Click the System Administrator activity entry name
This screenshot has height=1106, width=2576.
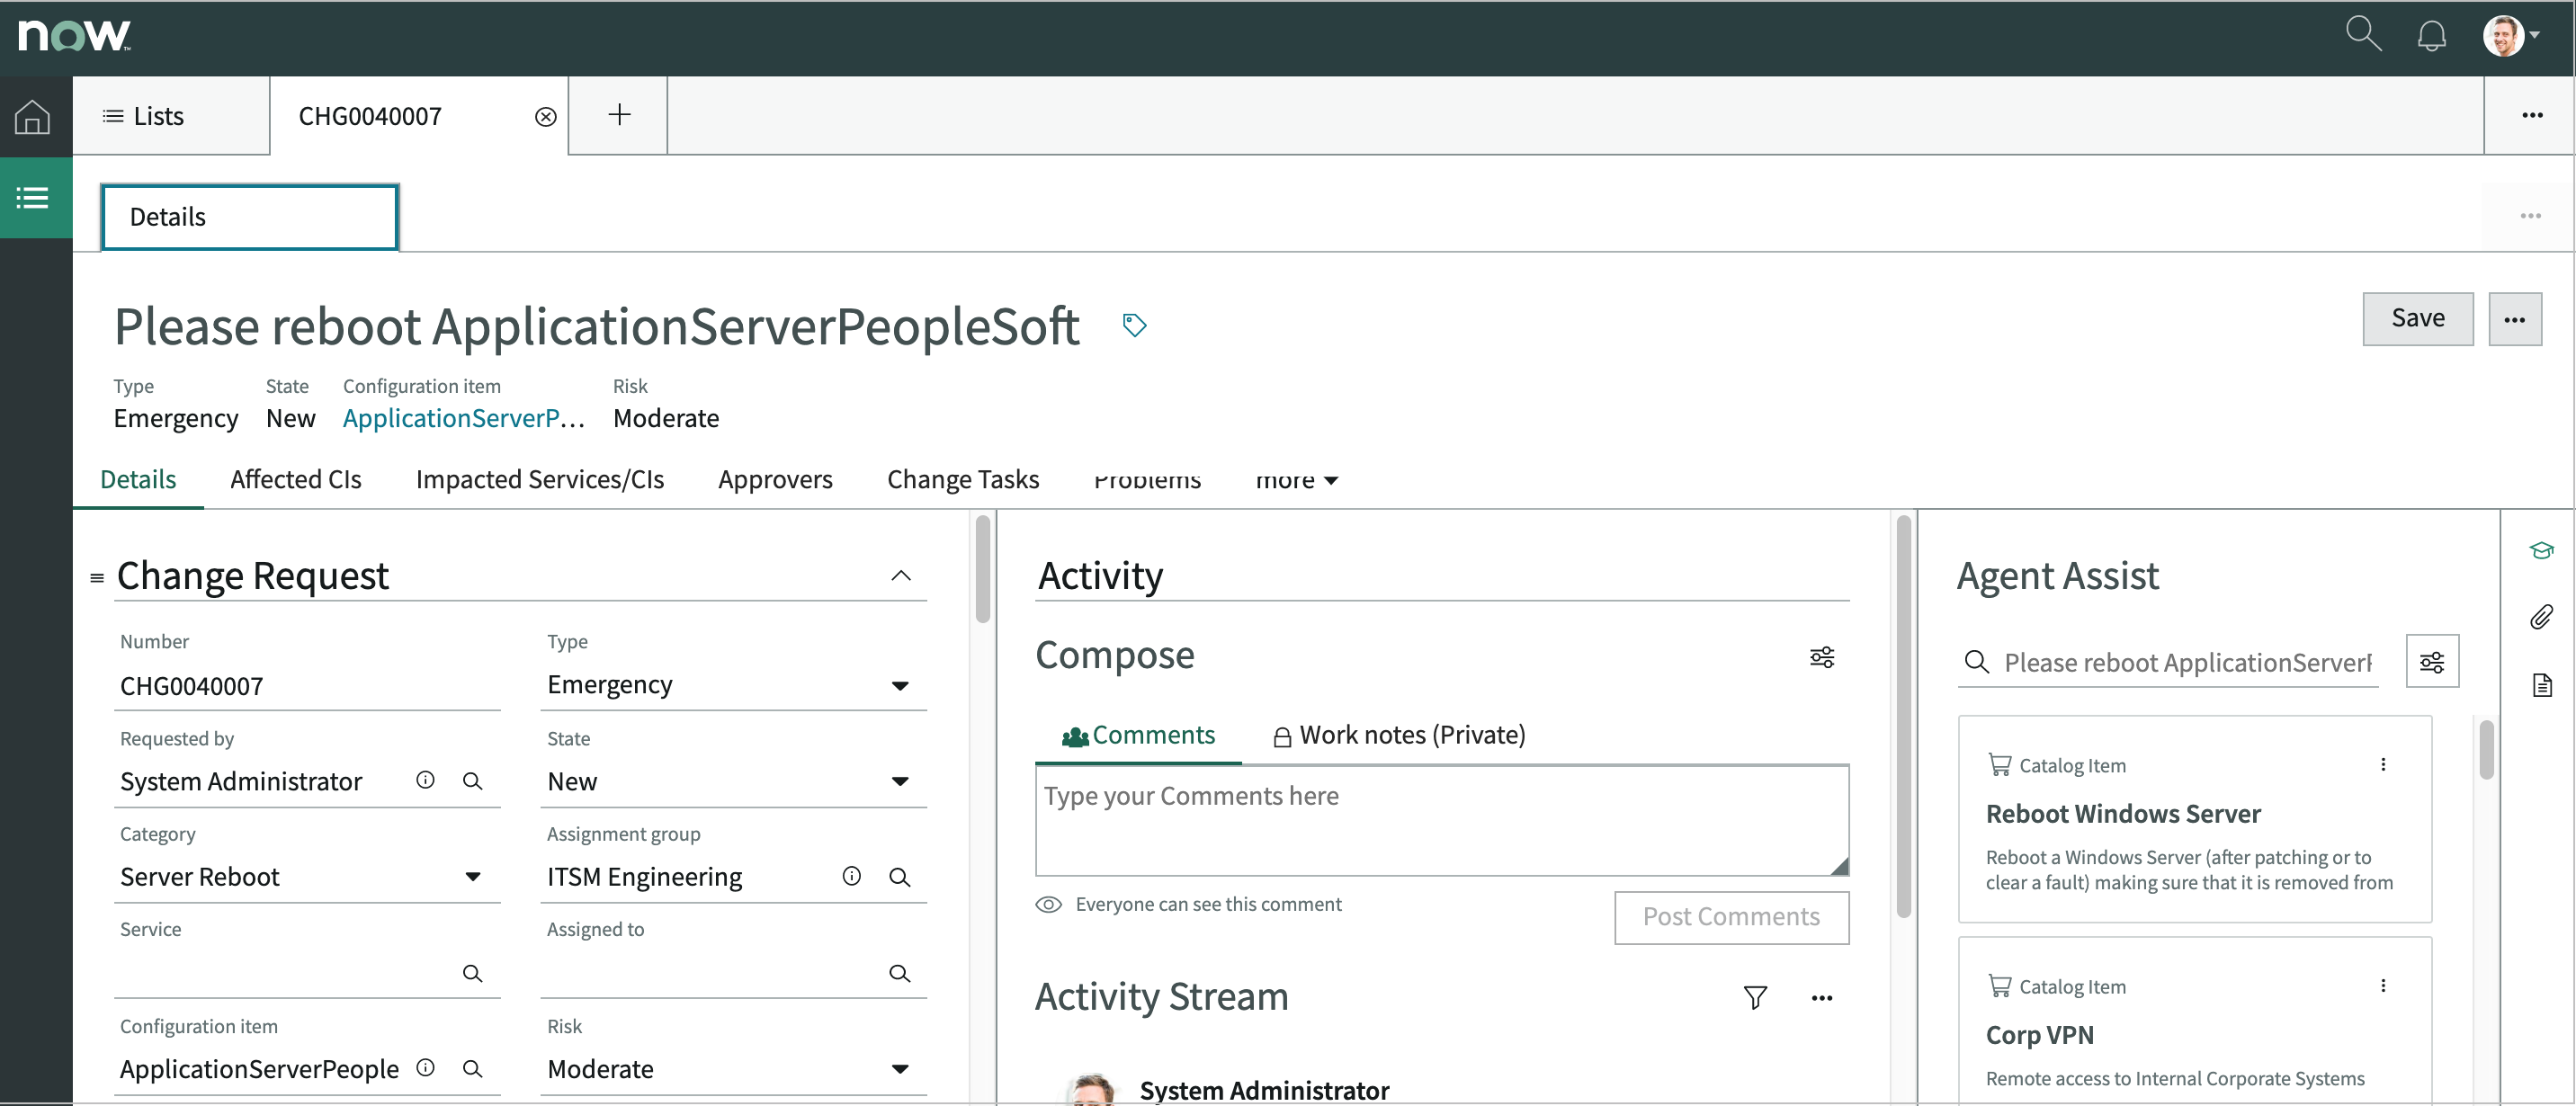[x=1264, y=1090]
